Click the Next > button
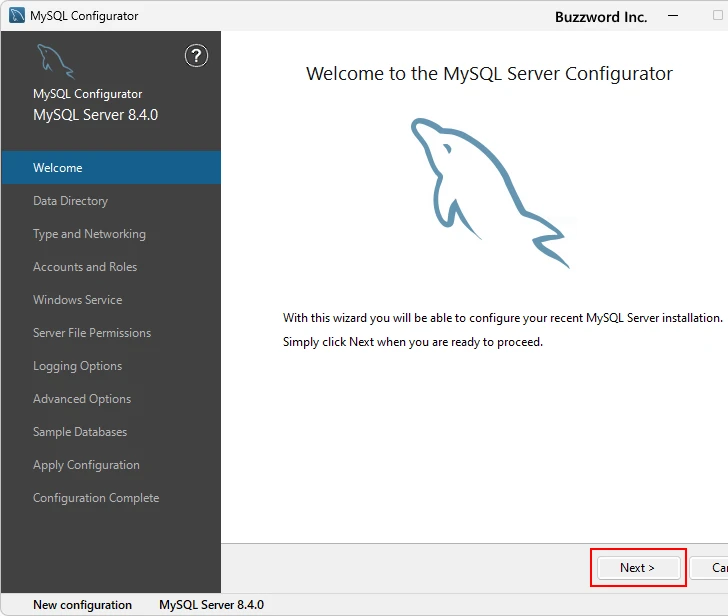728x616 pixels. pyautogui.click(x=638, y=568)
